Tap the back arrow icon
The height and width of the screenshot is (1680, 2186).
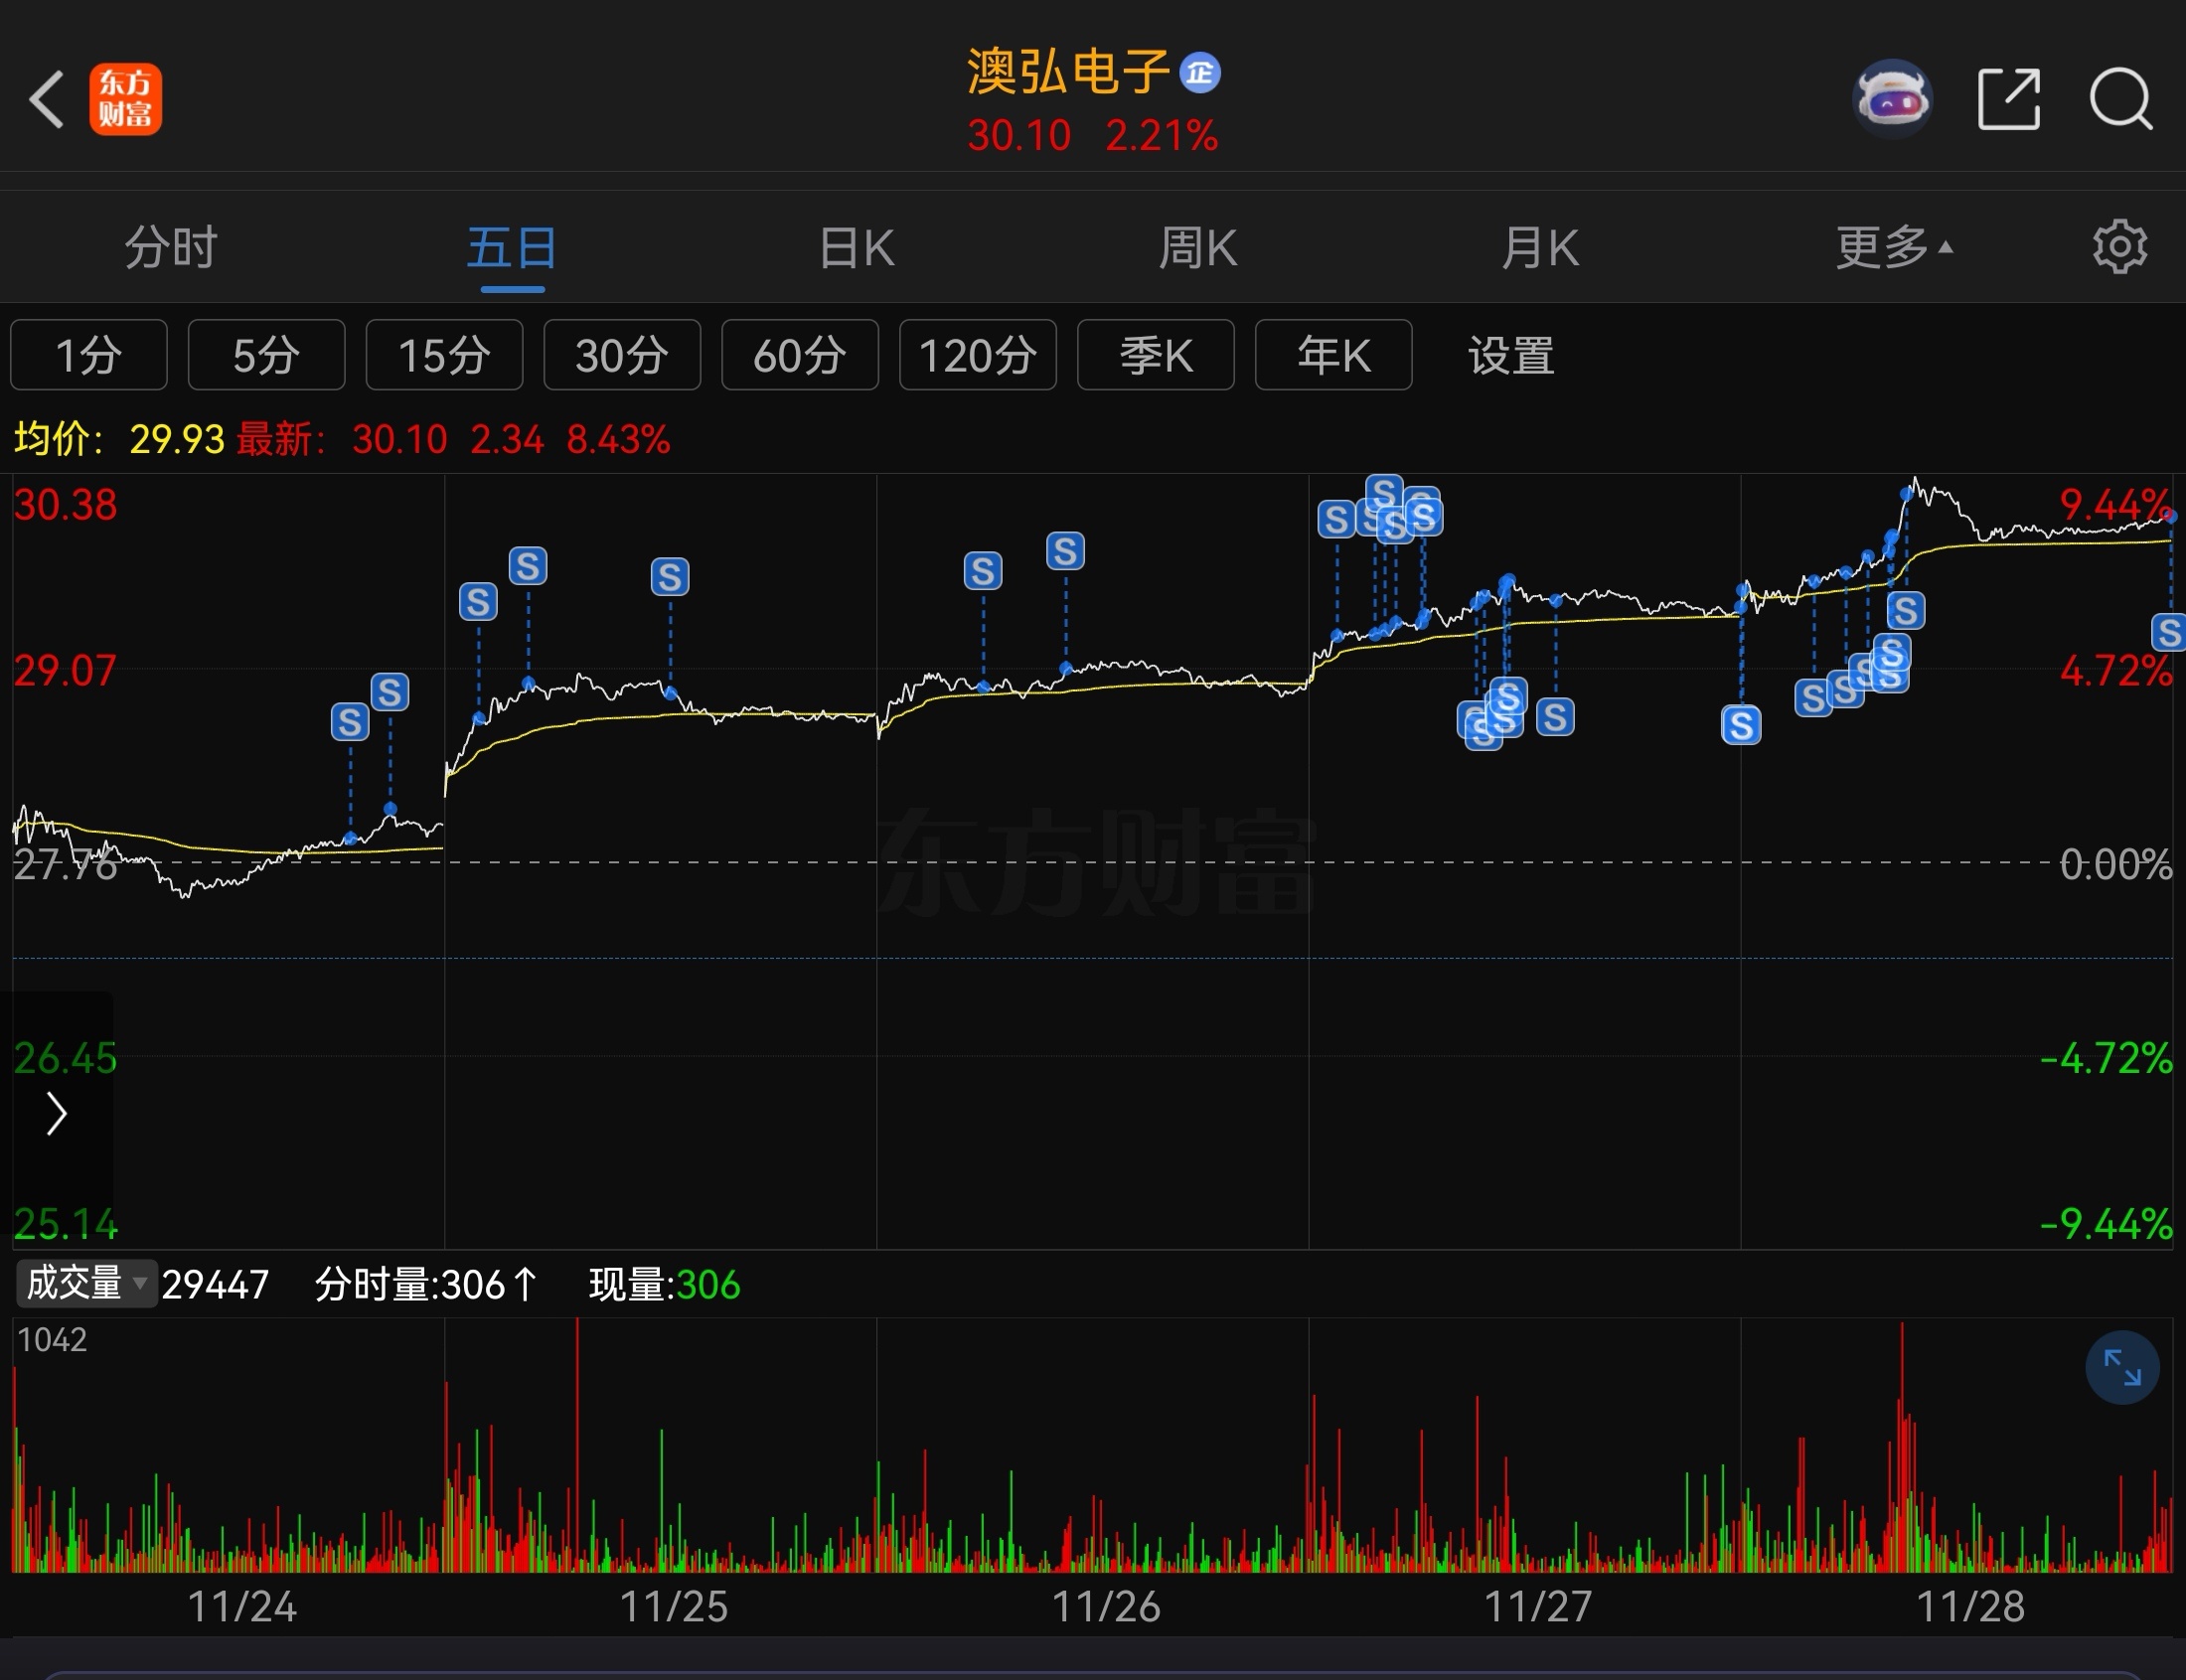tap(47, 99)
